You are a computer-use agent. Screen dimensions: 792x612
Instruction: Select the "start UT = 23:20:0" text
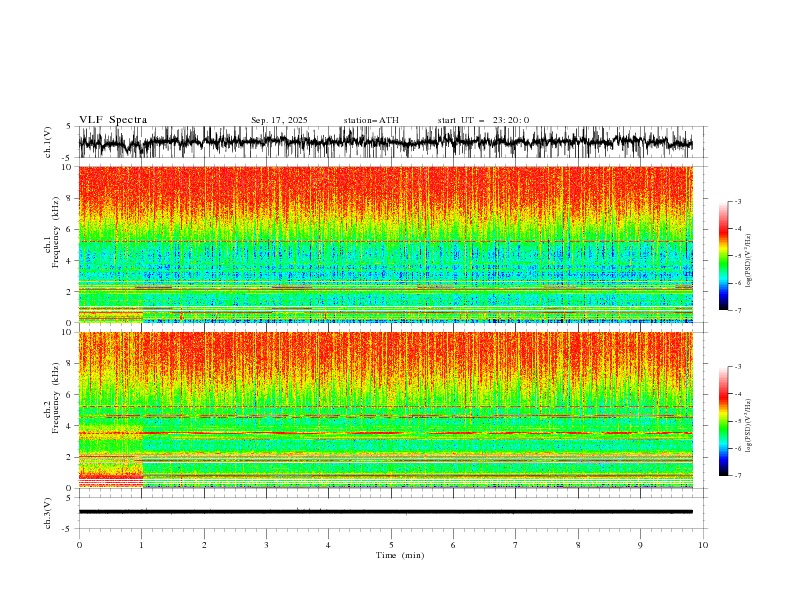483,120
